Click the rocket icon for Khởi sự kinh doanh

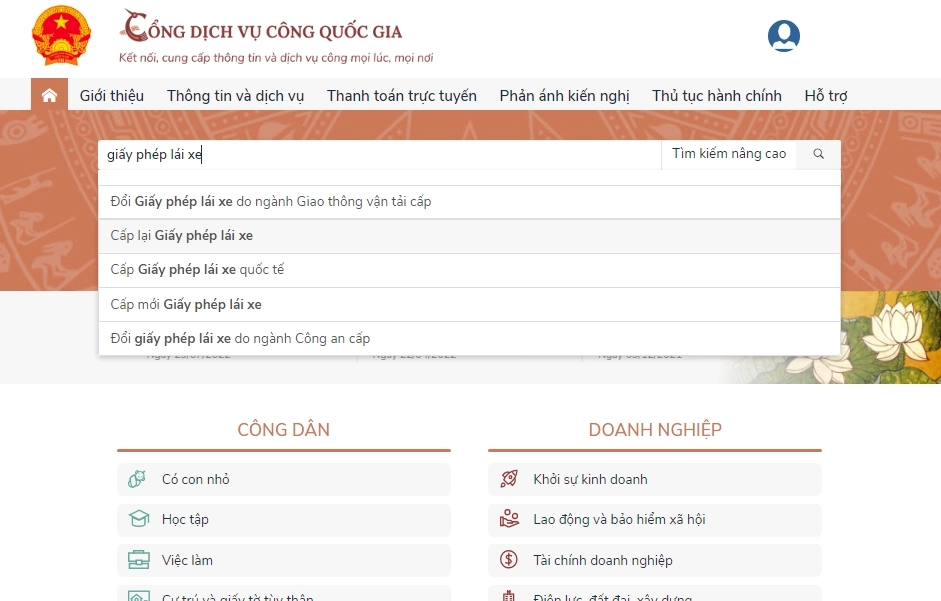pos(509,479)
